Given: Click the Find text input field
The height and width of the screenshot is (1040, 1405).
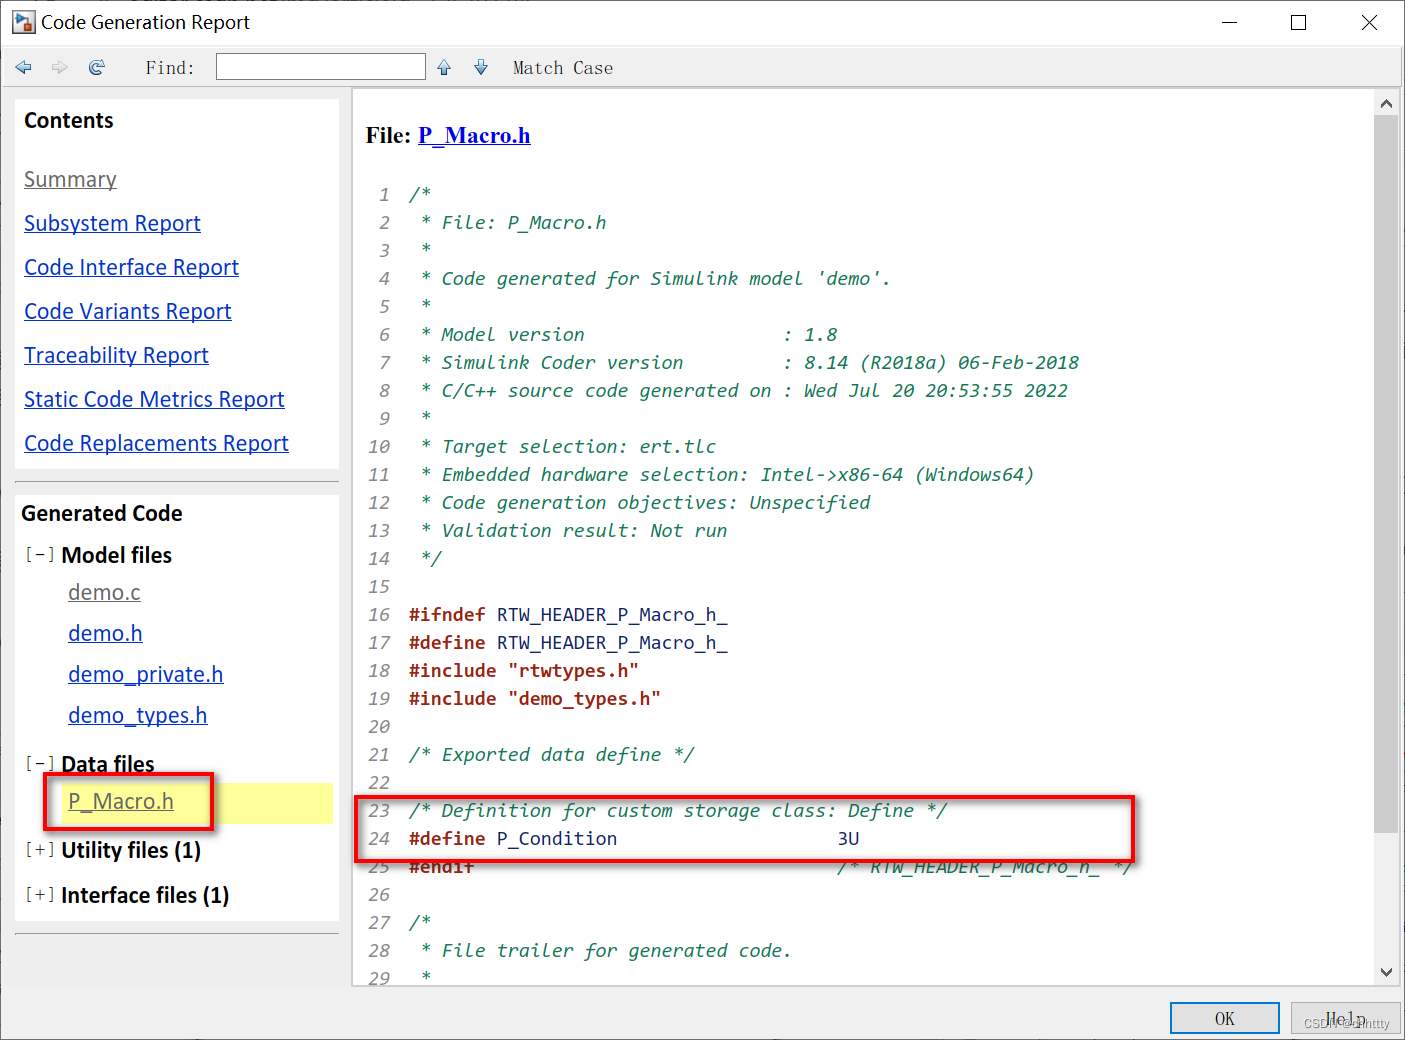Looking at the screenshot, I should pyautogui.click(x=320, y=67).
